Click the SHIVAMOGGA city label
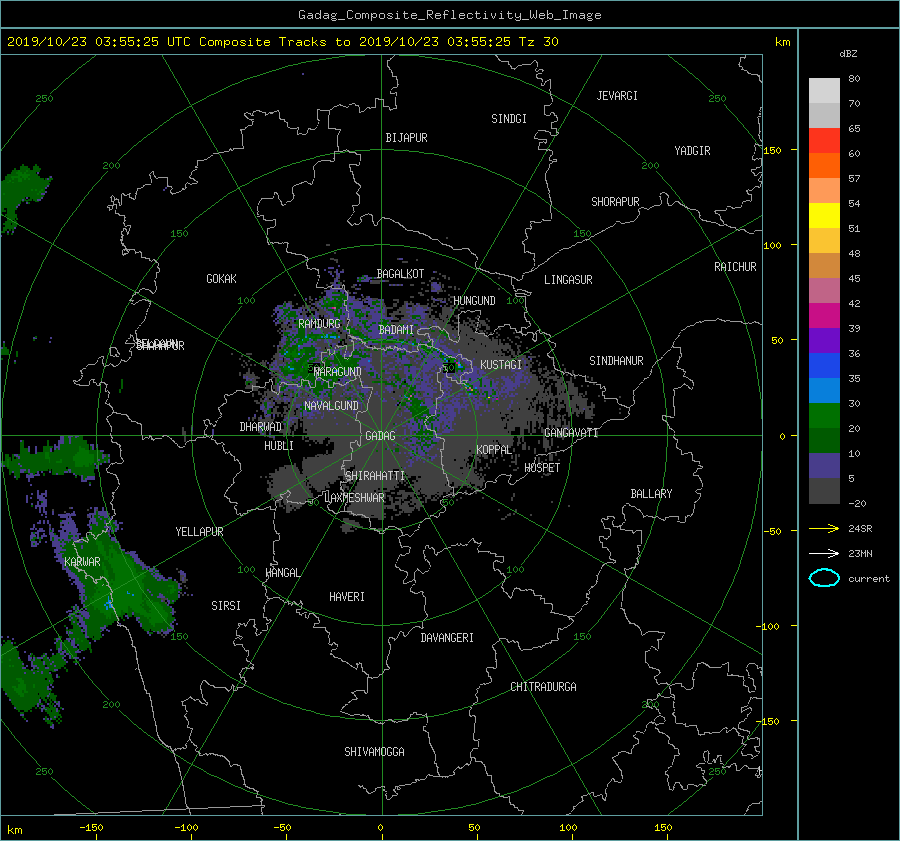Viewport: 900px width, 841px height. [x=374, y=752]
